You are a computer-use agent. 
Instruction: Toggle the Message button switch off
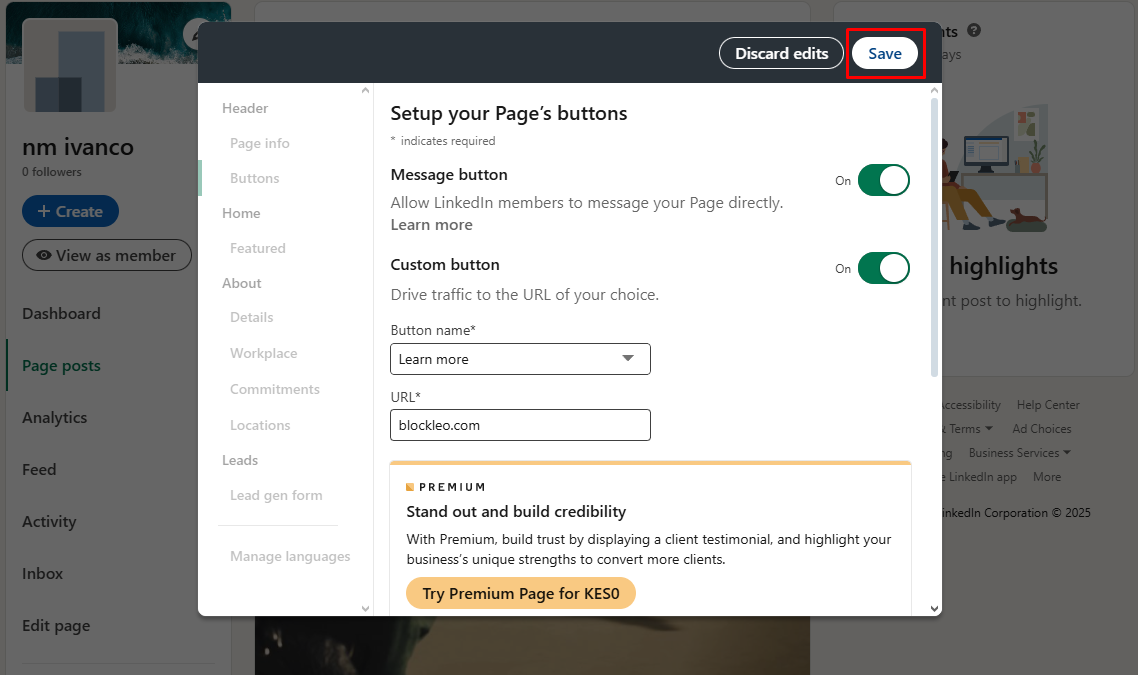tap(883, 180)
